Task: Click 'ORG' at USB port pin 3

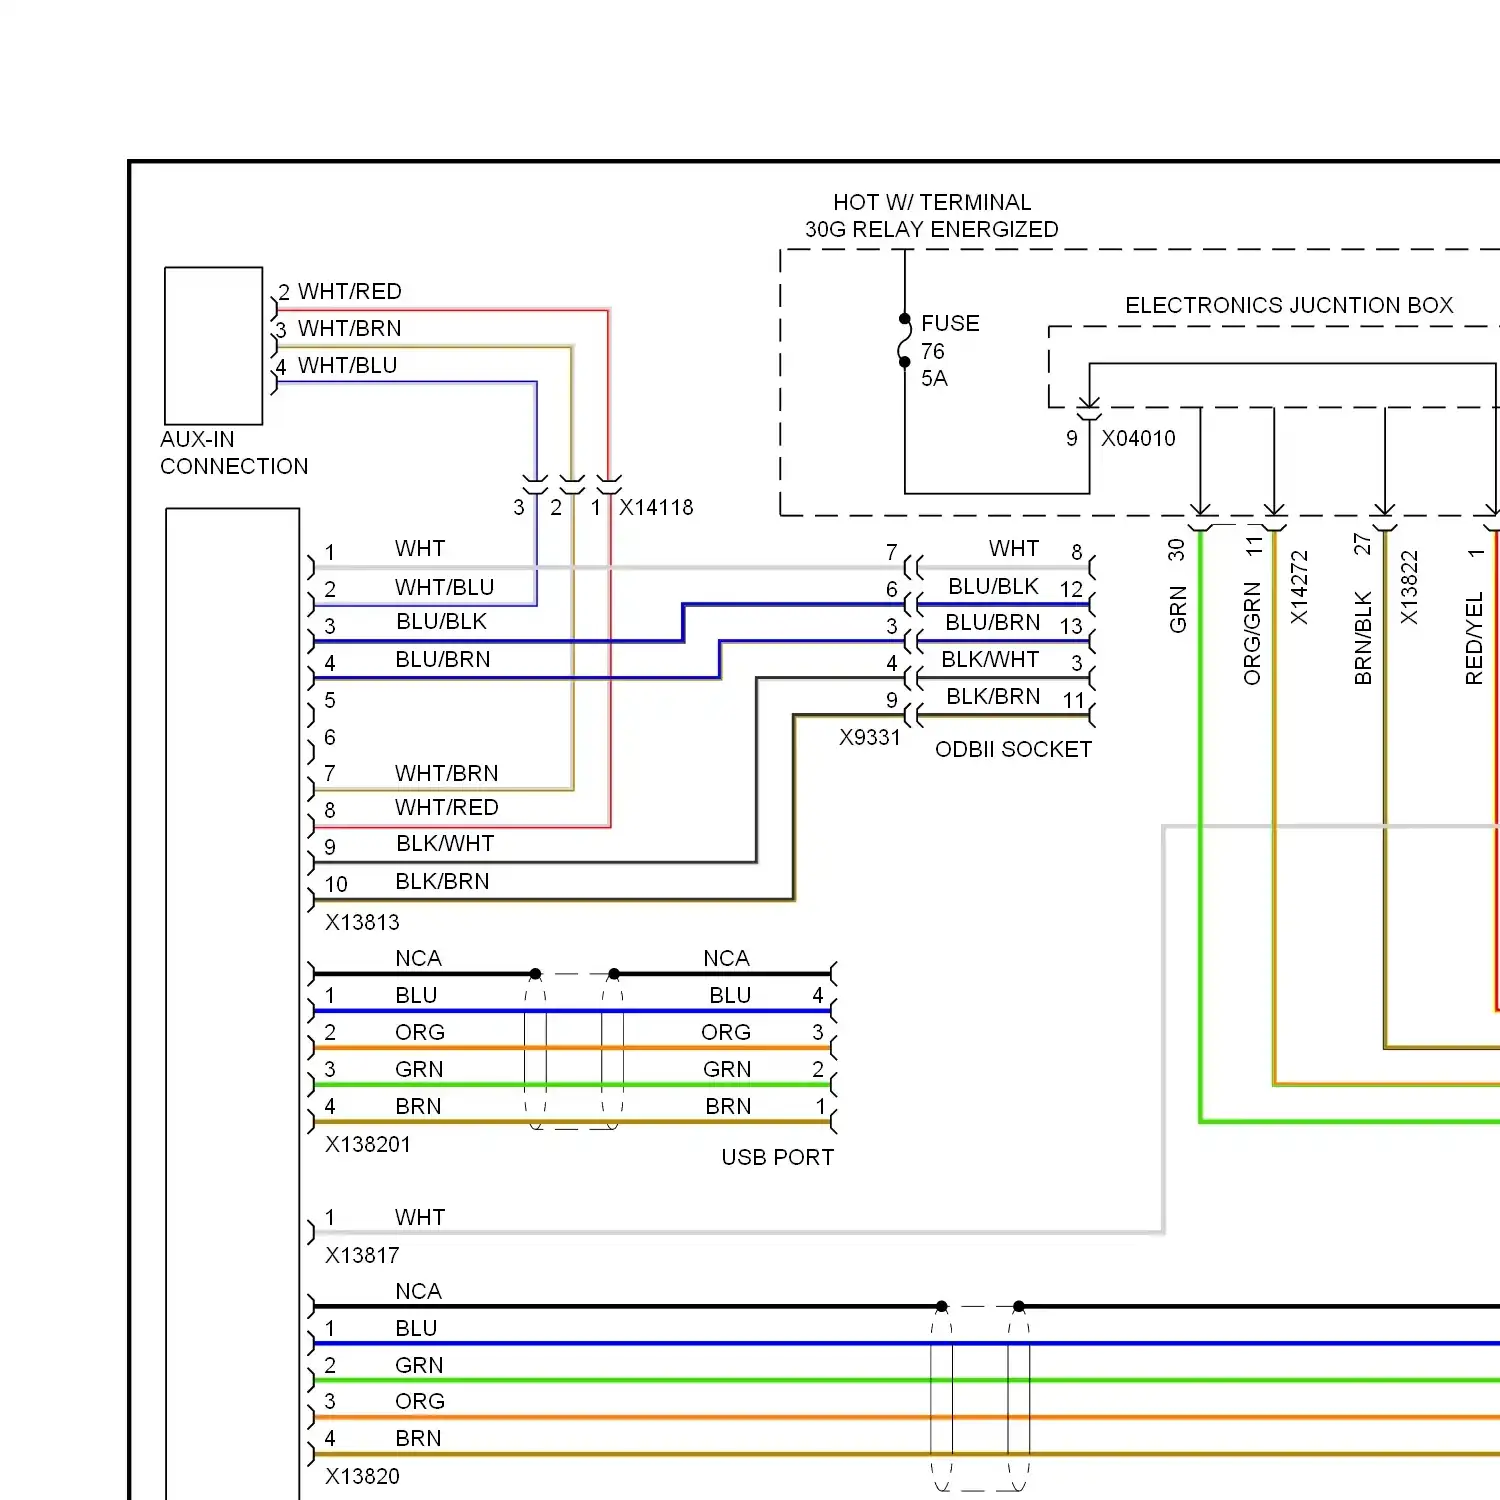Action: 726,1032
